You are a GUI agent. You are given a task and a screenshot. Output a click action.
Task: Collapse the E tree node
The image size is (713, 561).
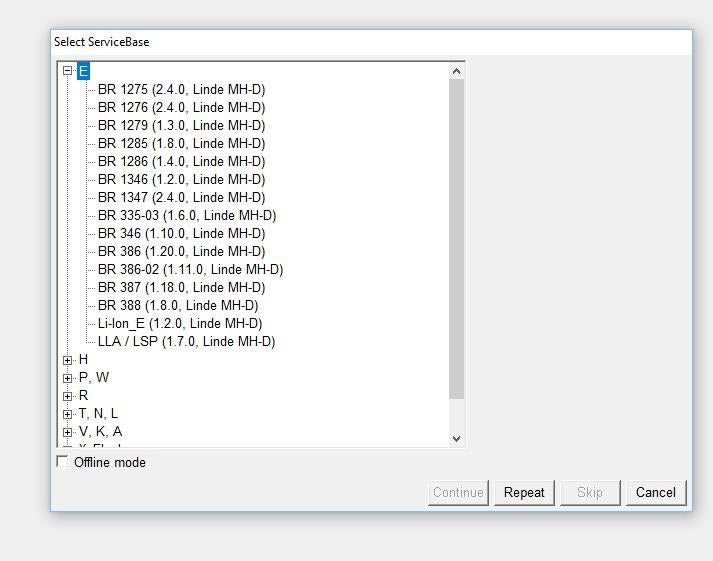67,71
